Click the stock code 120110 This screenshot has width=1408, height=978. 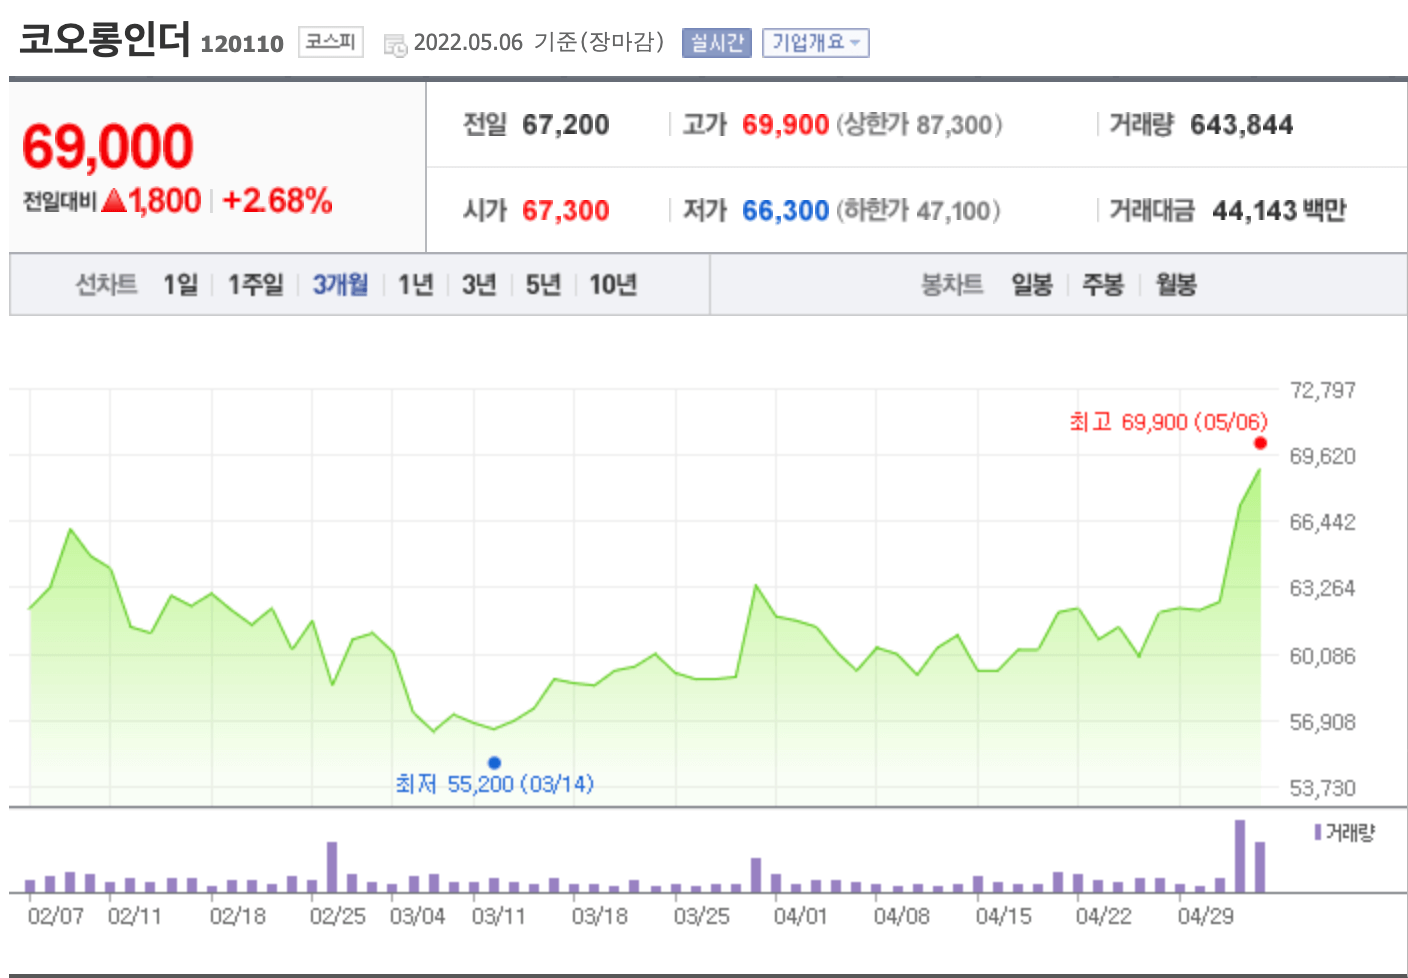point(242,44)
